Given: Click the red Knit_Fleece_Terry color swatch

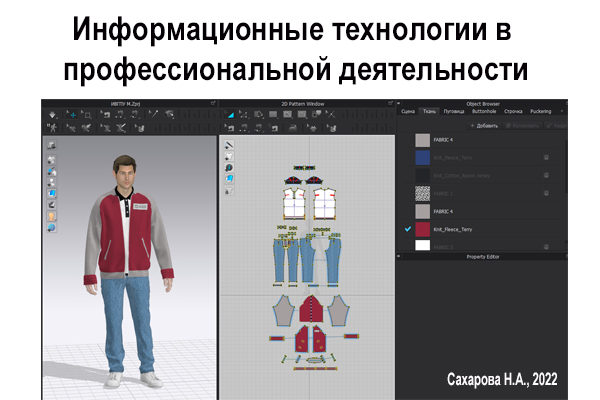Looking at the screenshot, I should tap(423, 229).
